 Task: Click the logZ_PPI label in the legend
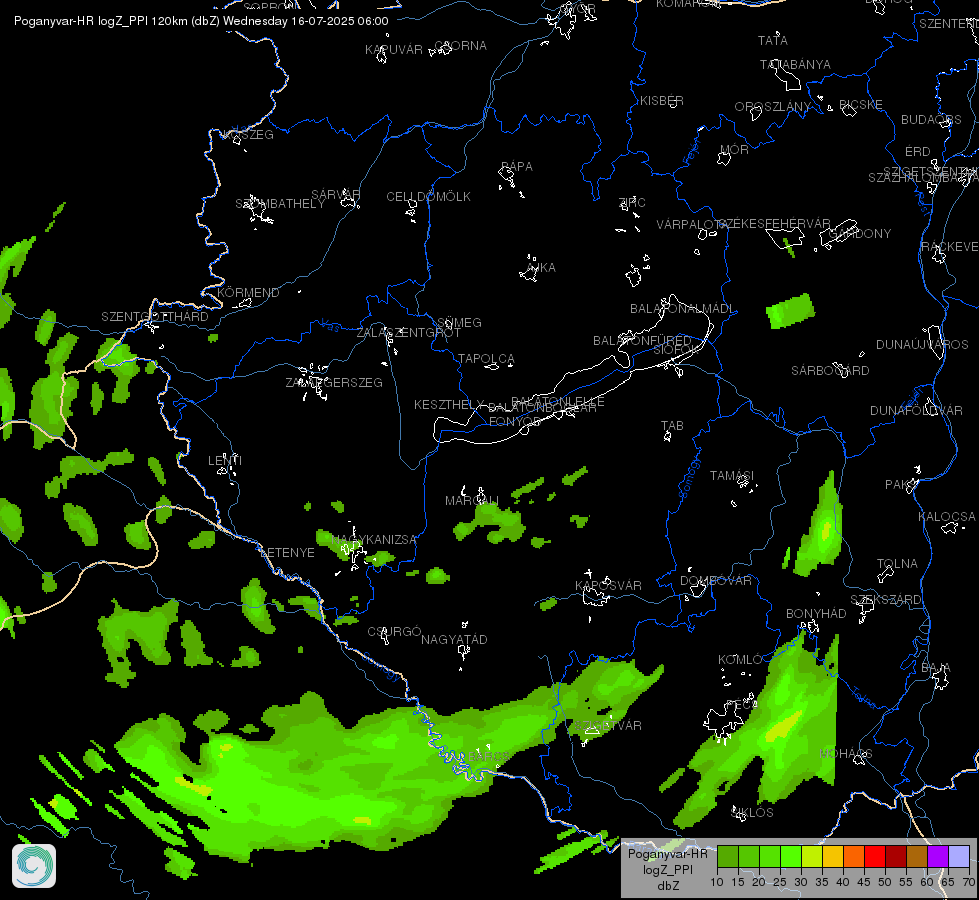tap(667, 869)
